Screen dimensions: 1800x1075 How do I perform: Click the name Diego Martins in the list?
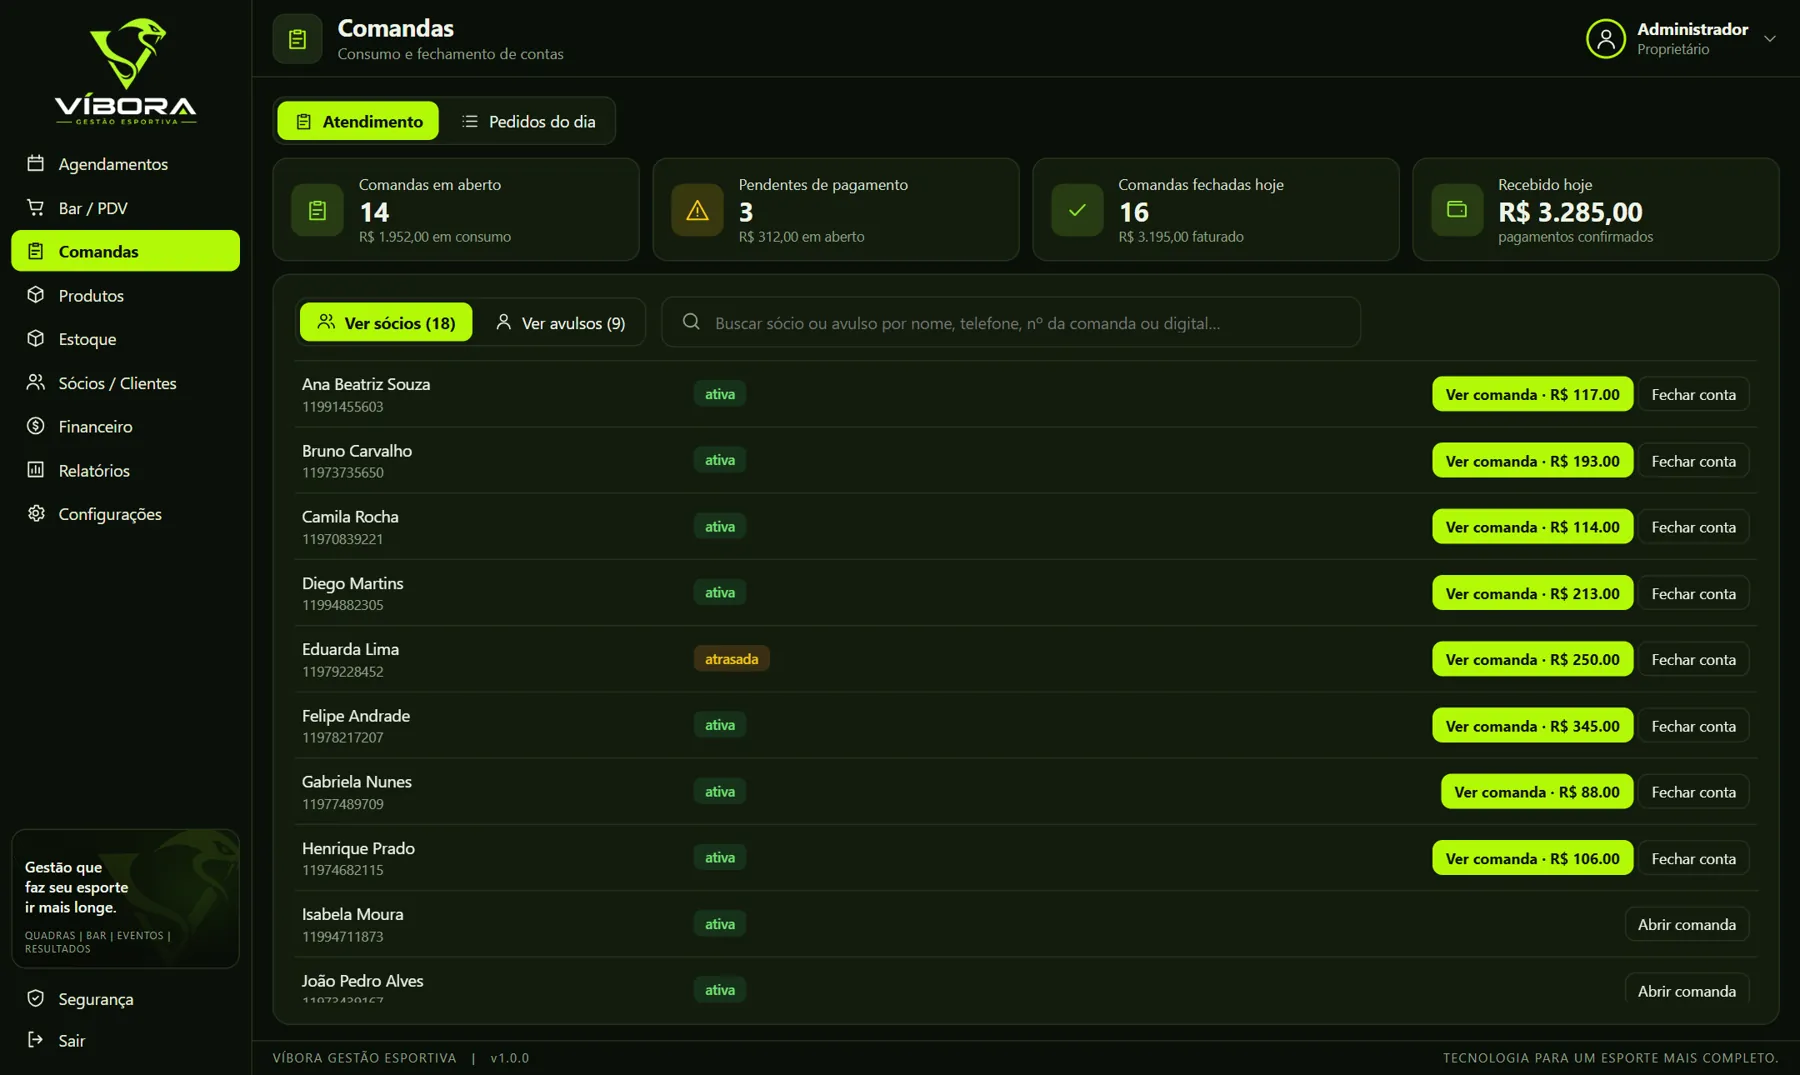[x=352, y=583]
